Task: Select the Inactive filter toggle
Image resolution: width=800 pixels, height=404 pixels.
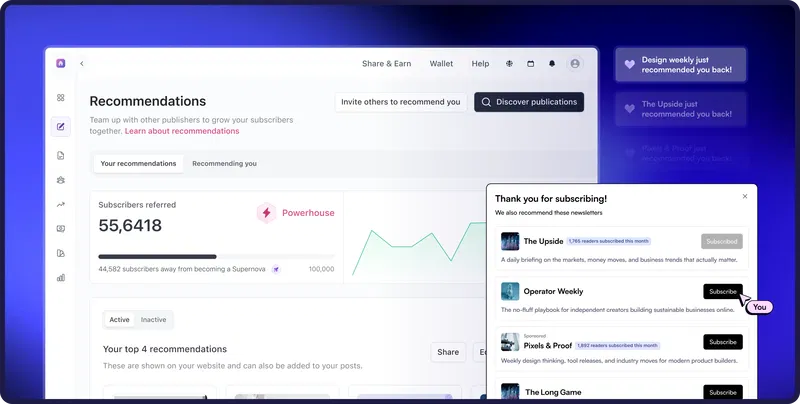Action: (154, 320)
